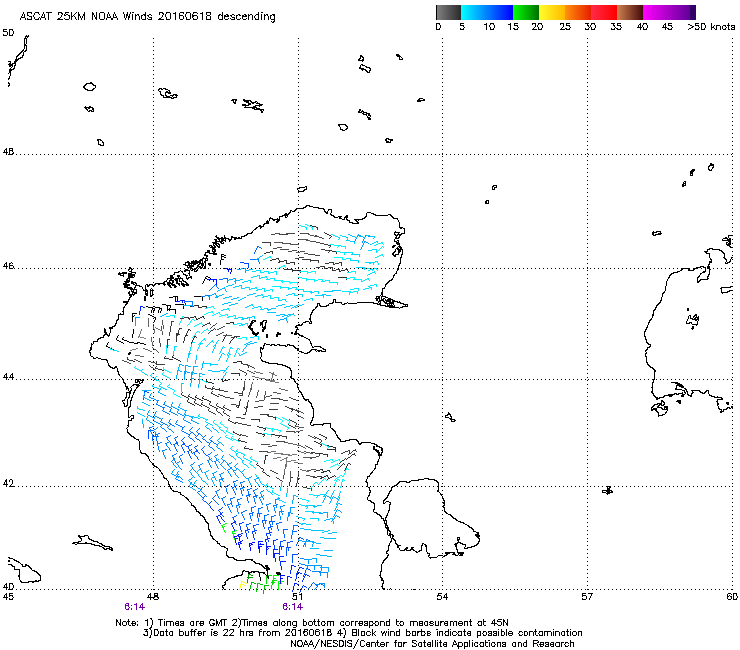Screen dimensions: 740x650
Task: Click the purple '6:14' time below longitude 48
Action: 135,607
